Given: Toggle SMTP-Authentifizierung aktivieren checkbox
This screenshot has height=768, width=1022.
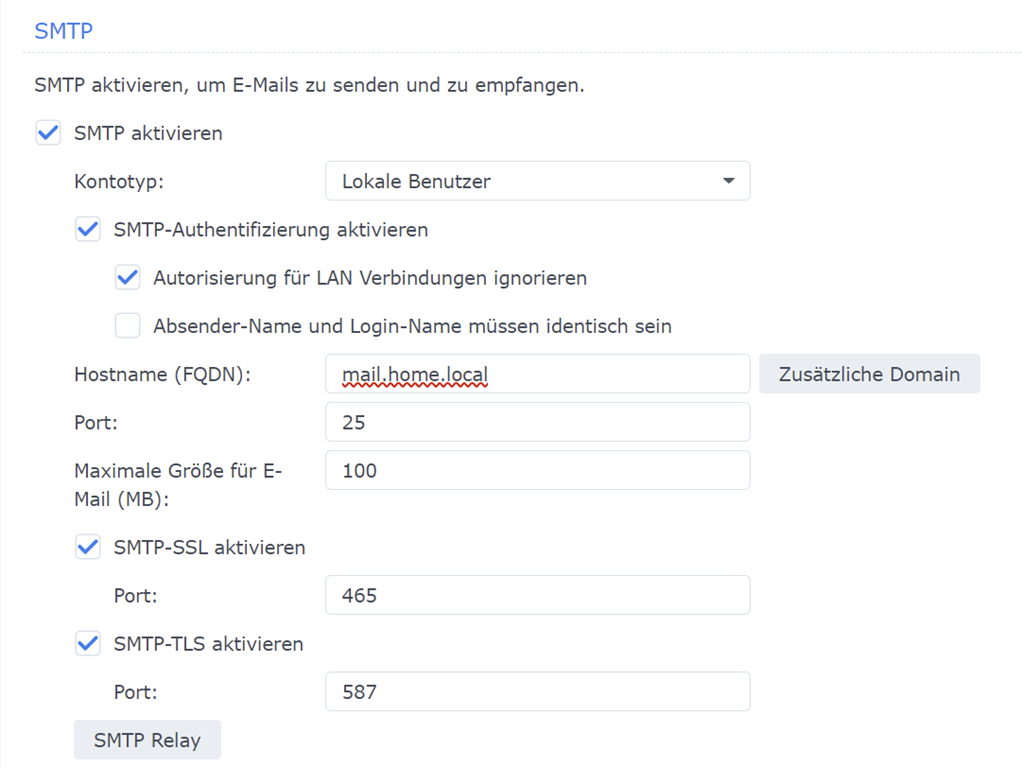Looking at the screenshot, I should pos(88,230).
